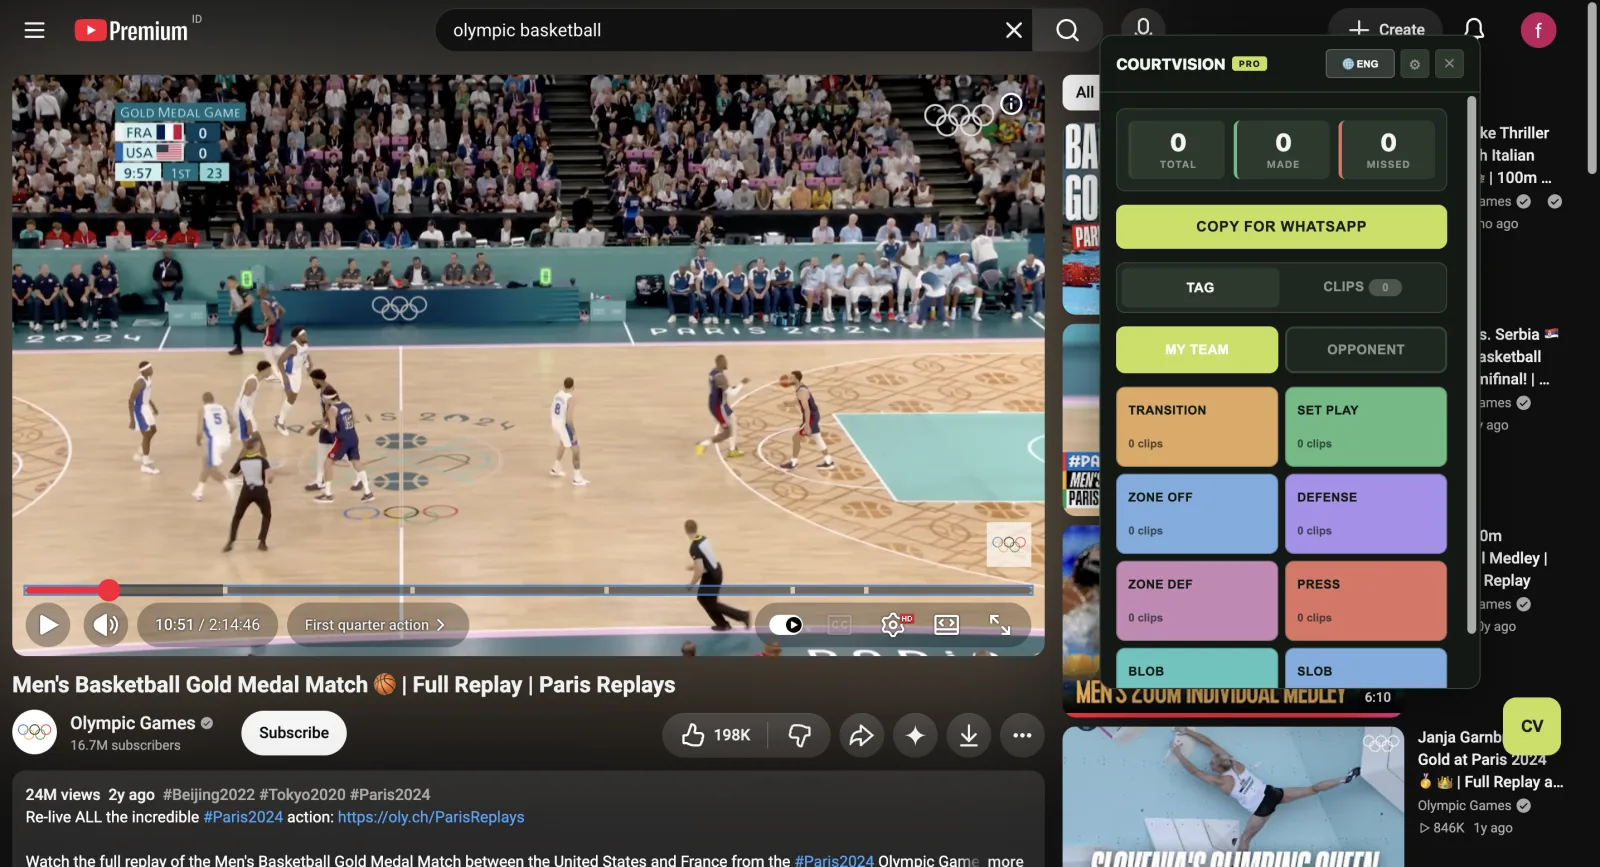Change CourtVision language ENG
Screen dimensions: 1600x867
1360,64
